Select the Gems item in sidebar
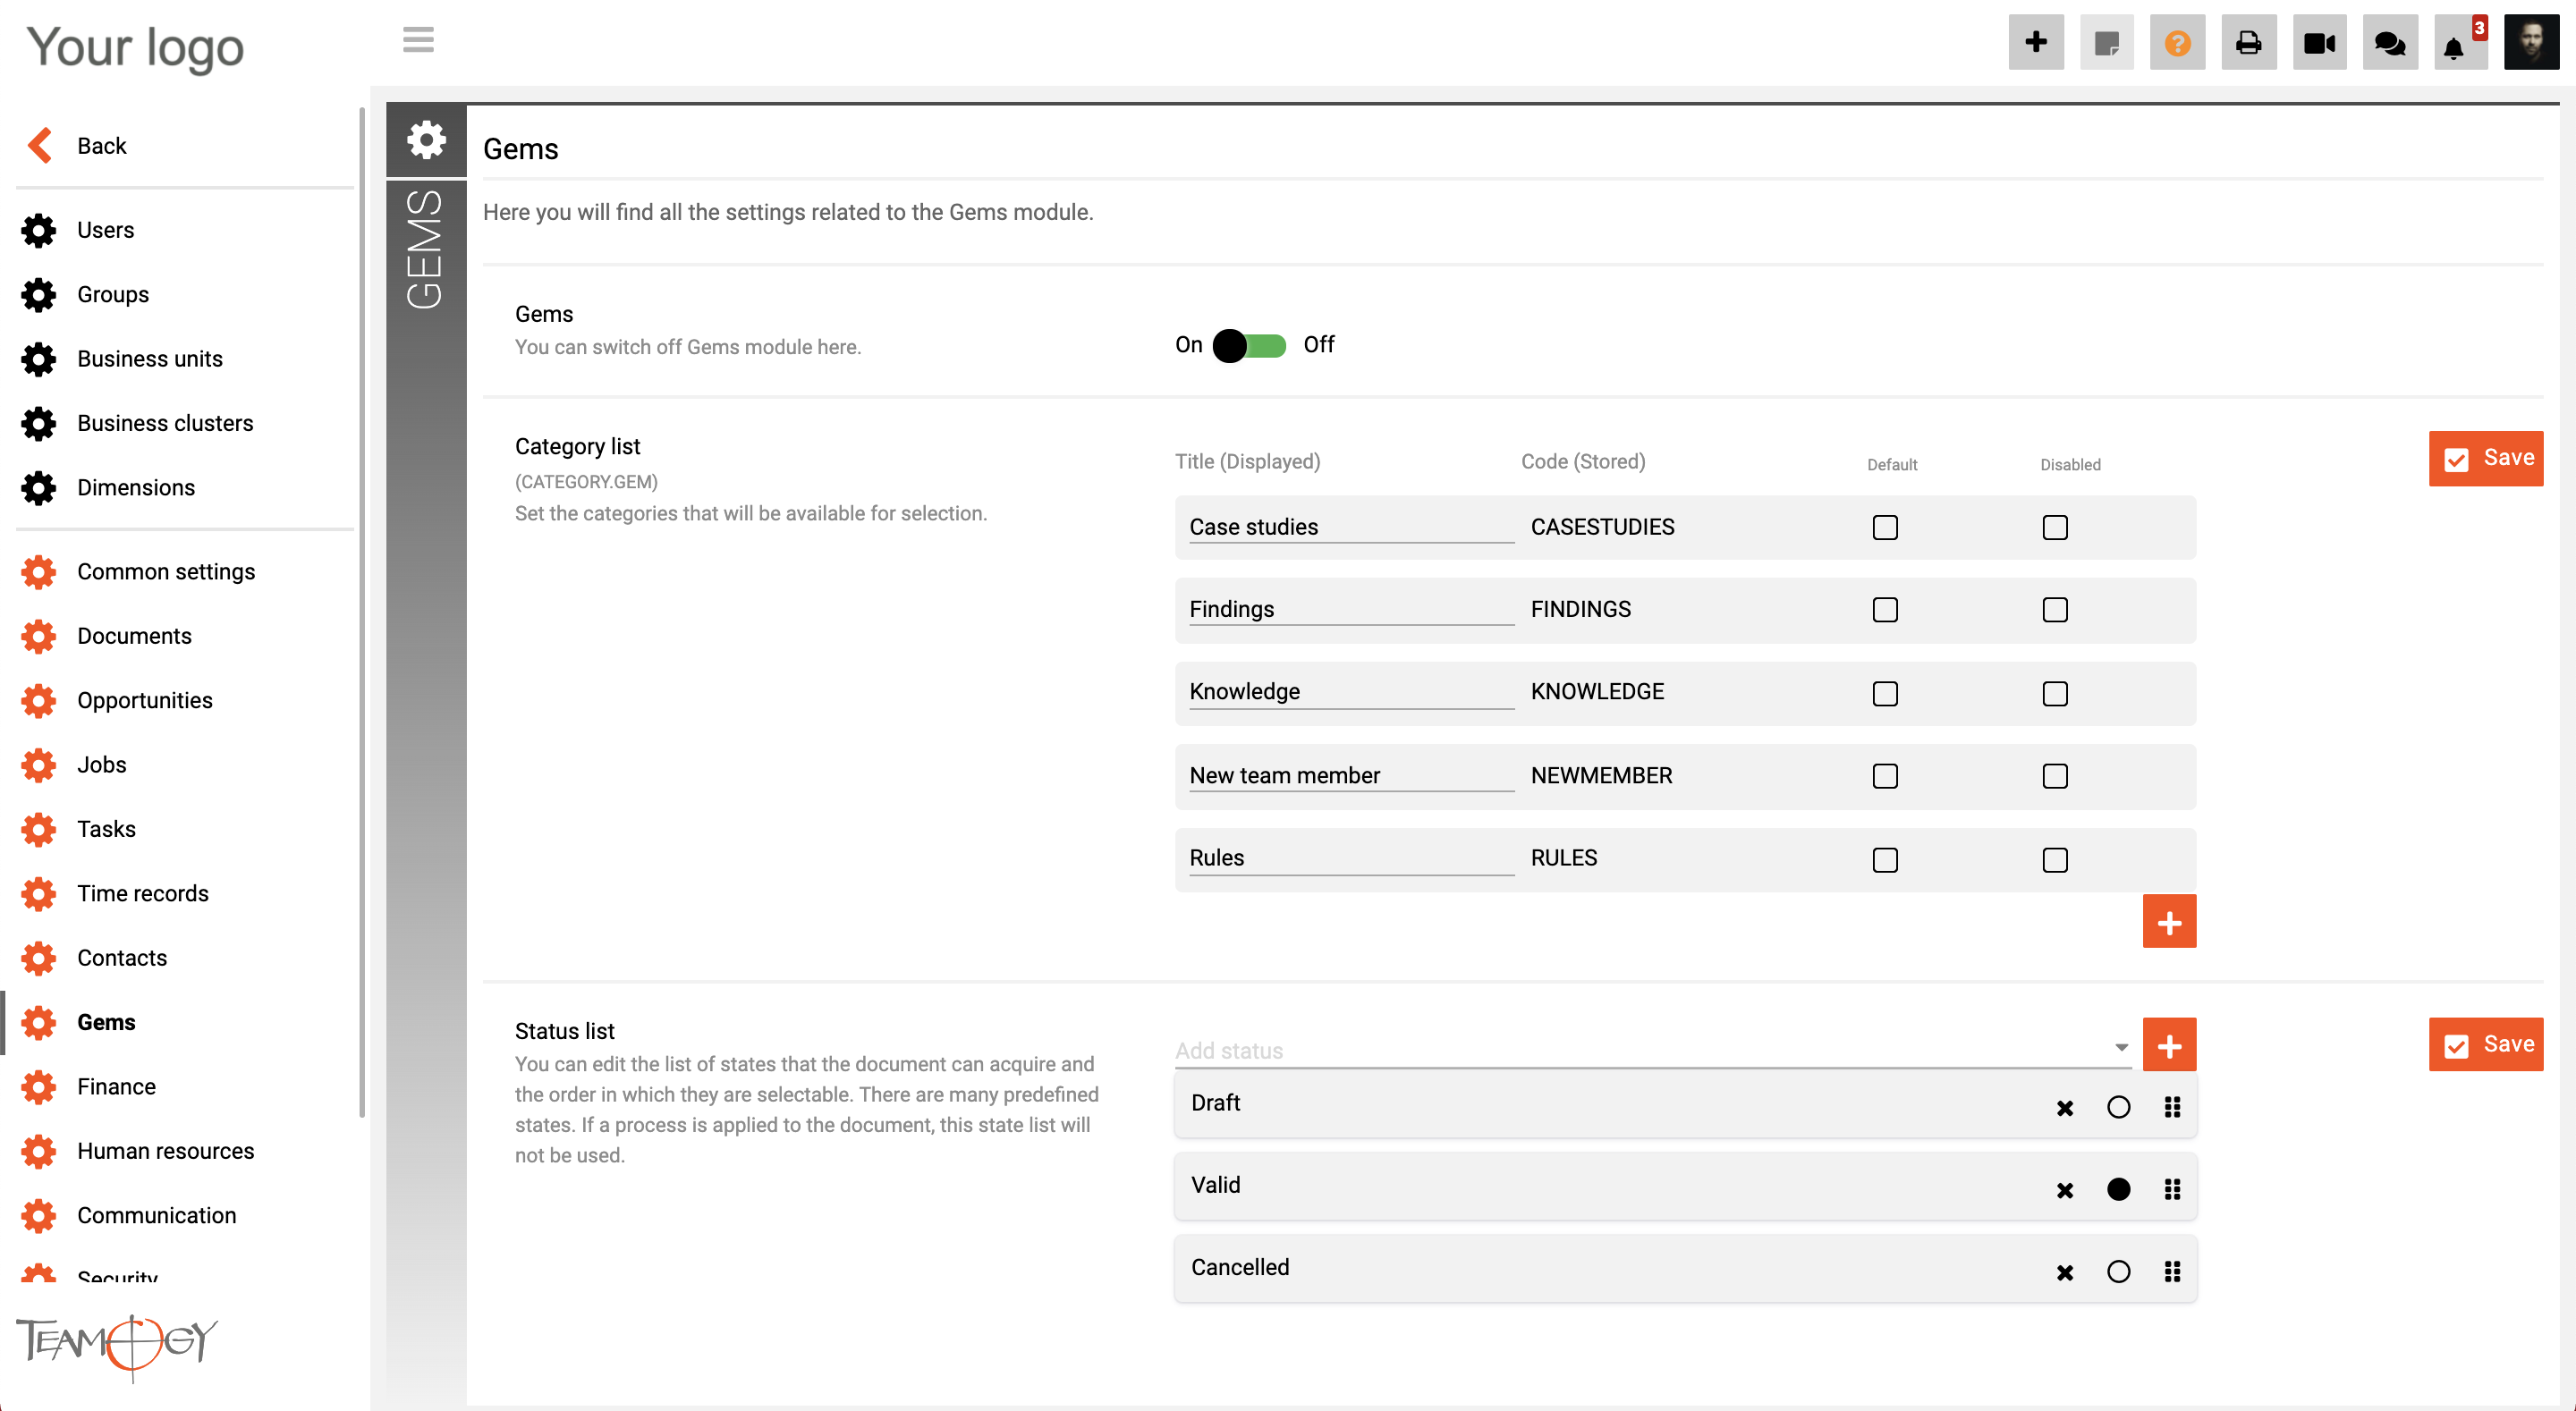Image resolution: width=2576 pixels, height=1411 pixels. [106, 1022]
